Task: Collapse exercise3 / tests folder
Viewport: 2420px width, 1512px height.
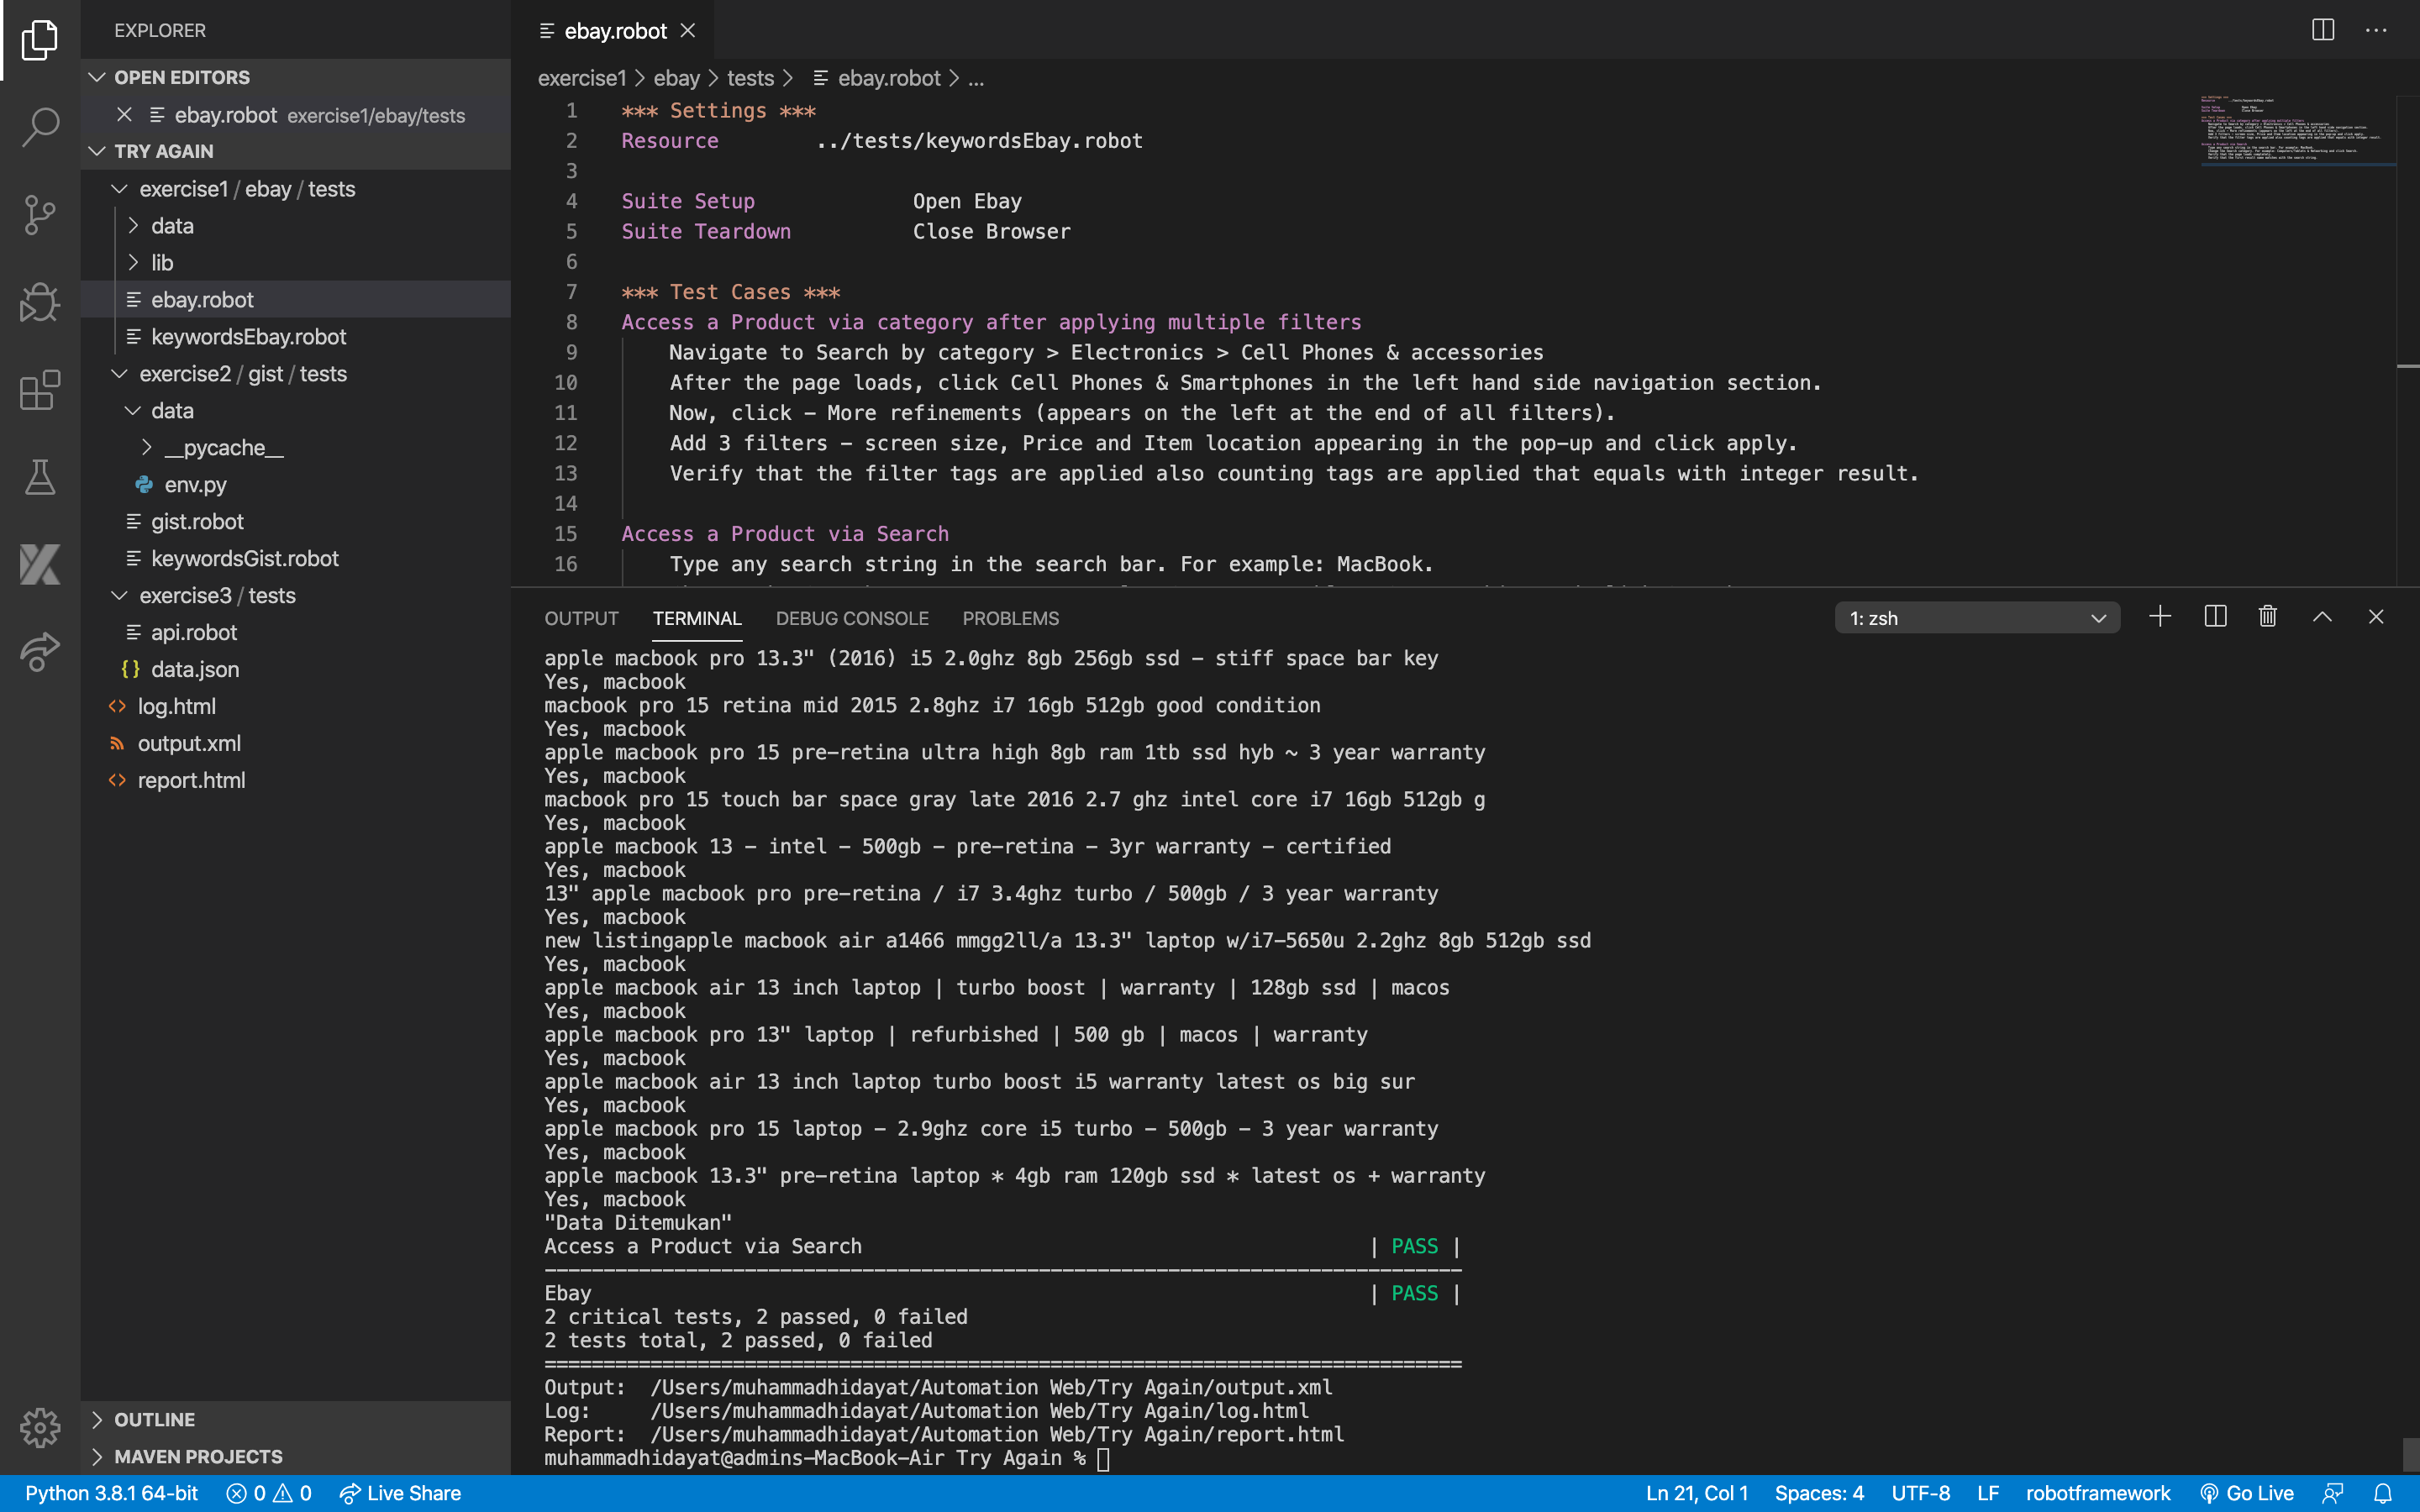Action: [x=296, y=596]
